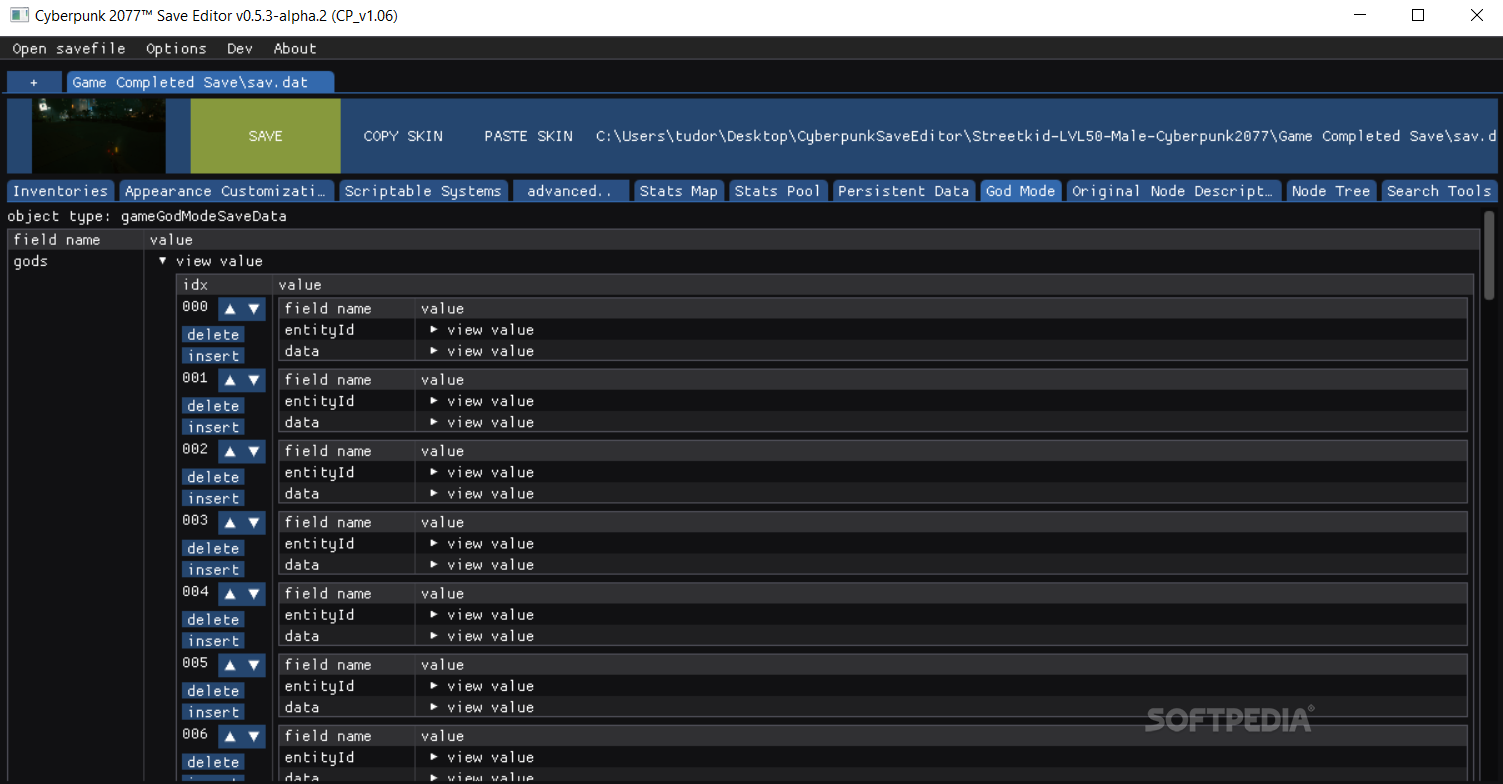Expand entityId view value of entry 003

tap(434, 544)
